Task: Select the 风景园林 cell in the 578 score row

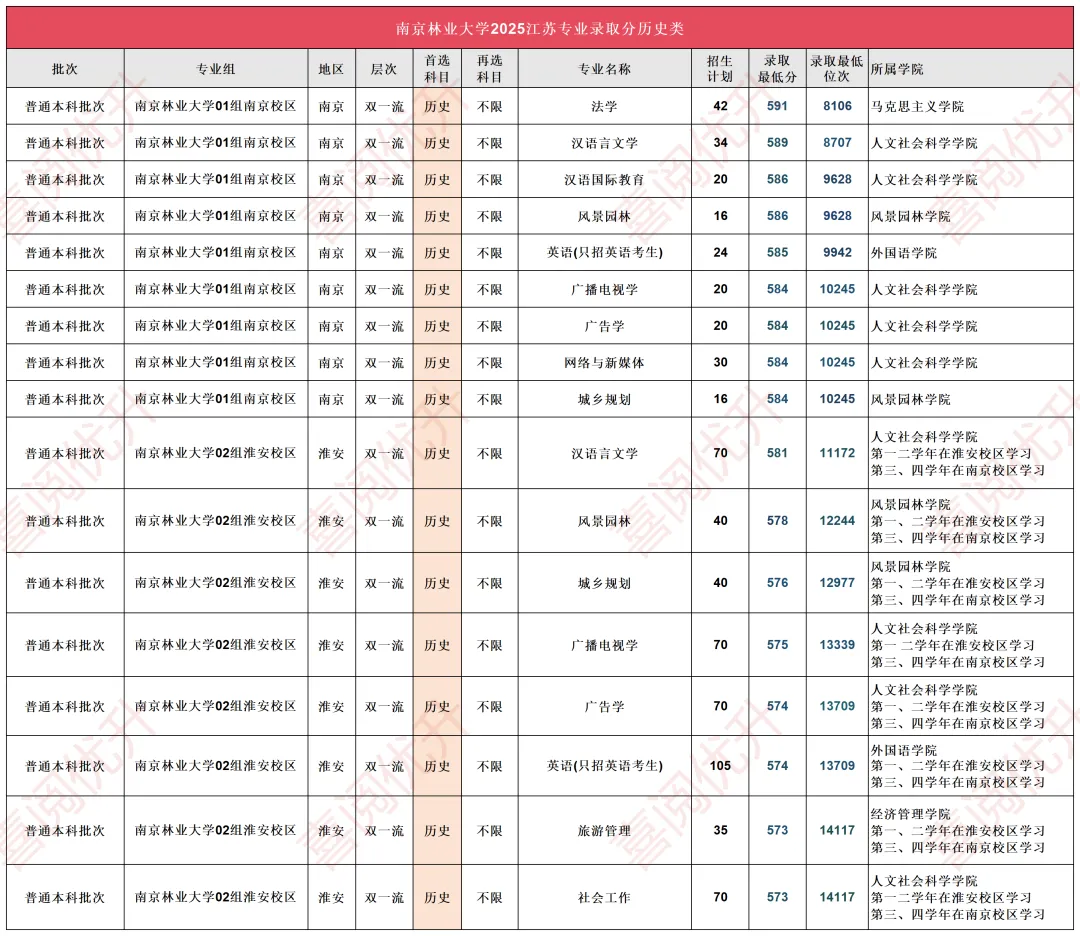Action: pos(604,521)
